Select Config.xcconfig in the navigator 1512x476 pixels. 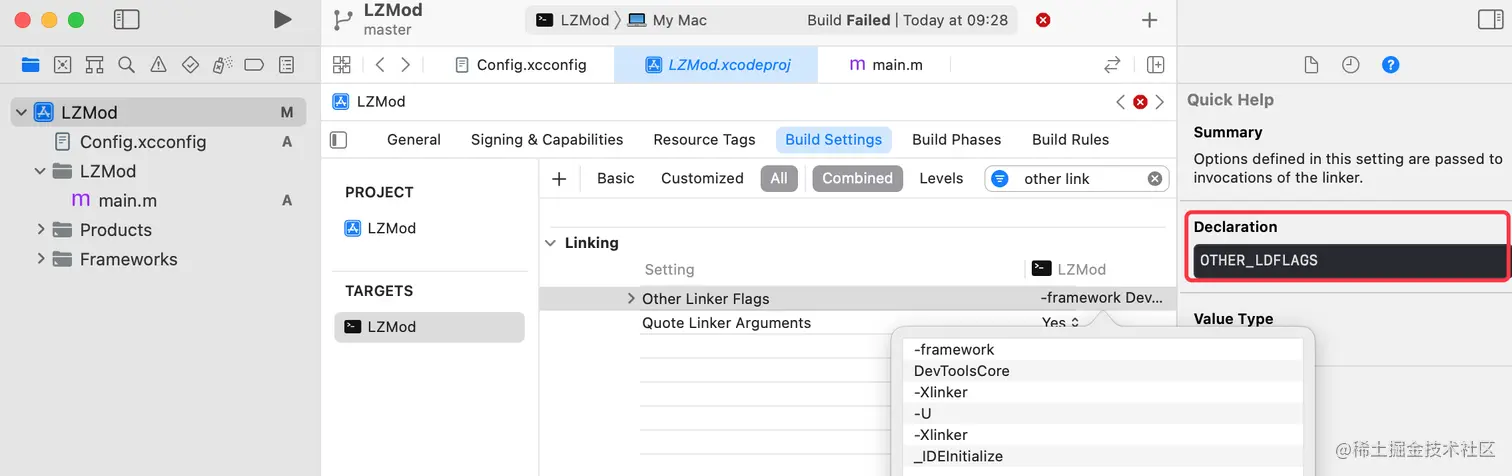(x=142, y=142)
